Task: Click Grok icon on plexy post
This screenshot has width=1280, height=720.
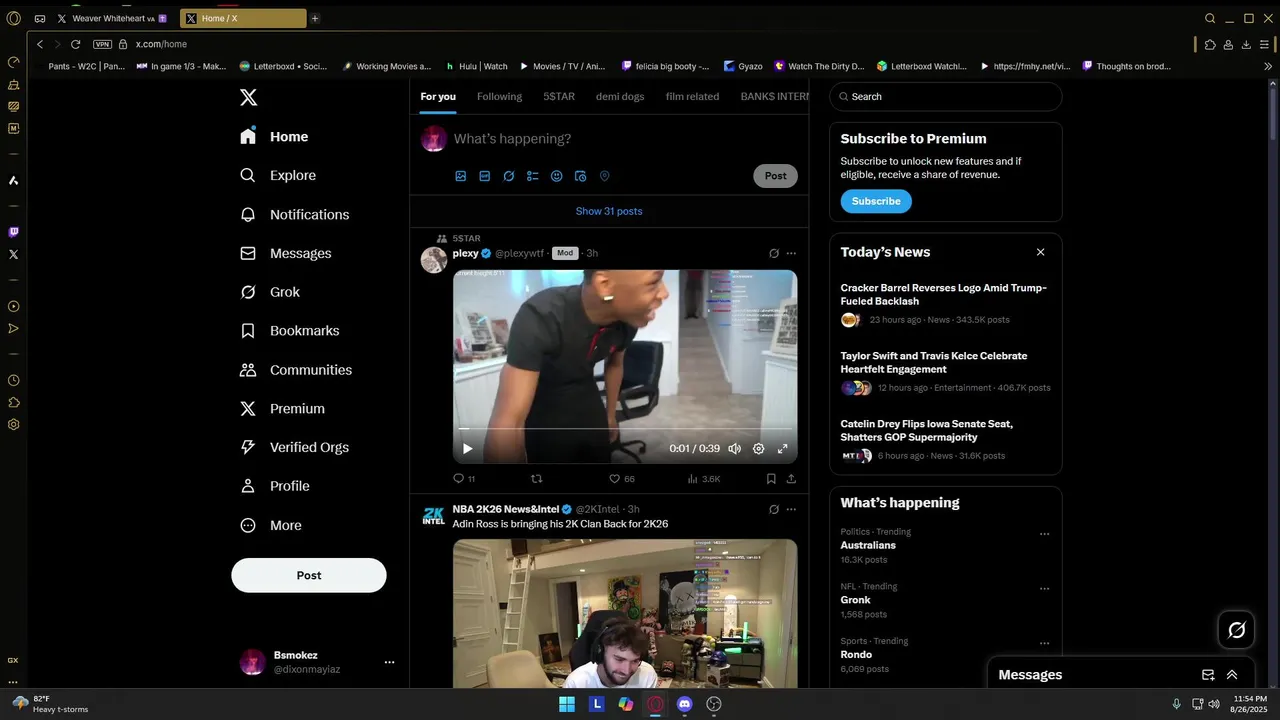Action: (x=774, y=254)
